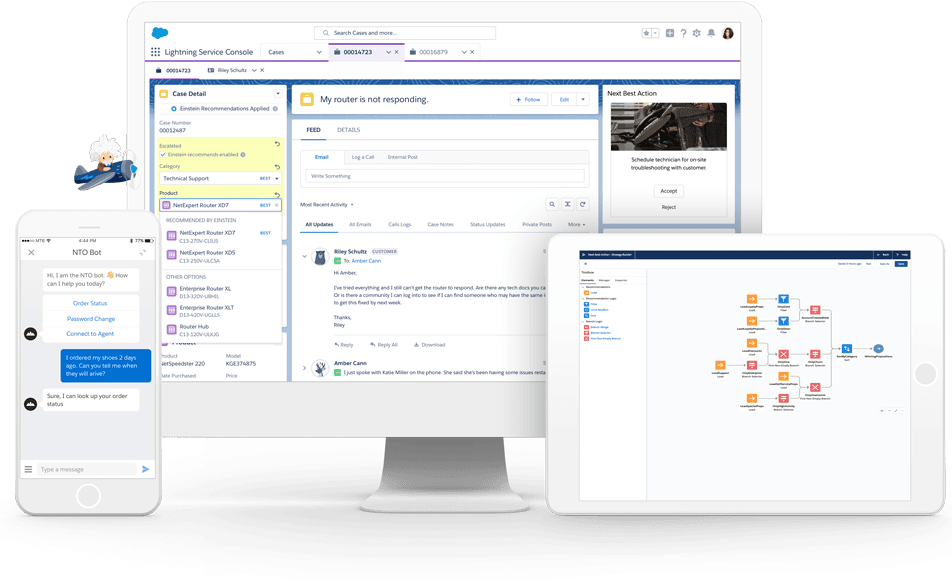The width and height of the screenshot is (952, 586).
Task: Open the More feed filters dropdown
Action: click(577, 225)
